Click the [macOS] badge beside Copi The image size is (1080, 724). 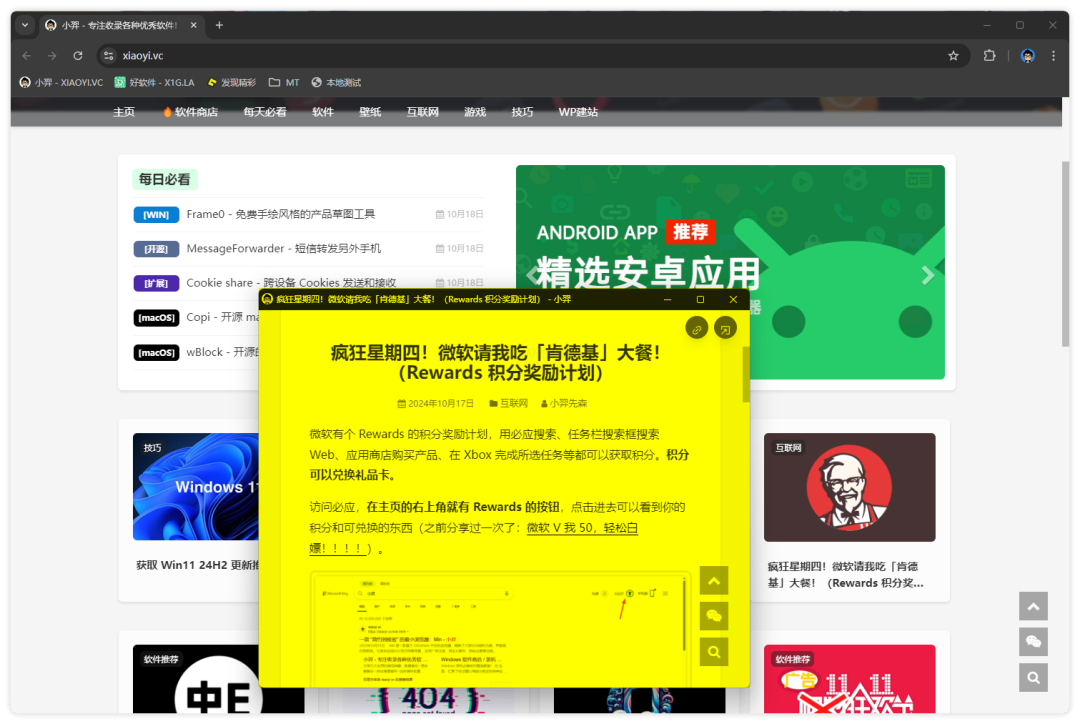click(x=156, y=318)
